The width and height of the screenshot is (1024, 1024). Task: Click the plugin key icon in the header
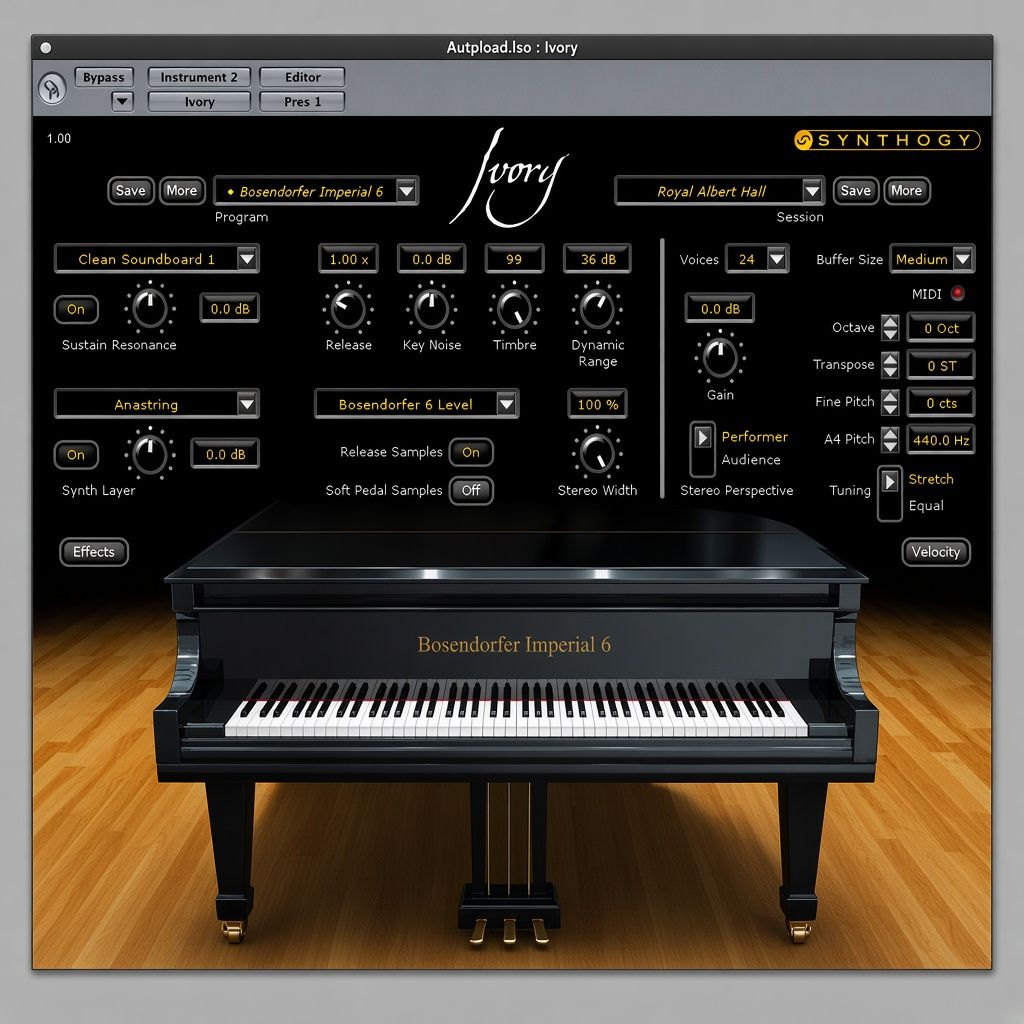52,88
